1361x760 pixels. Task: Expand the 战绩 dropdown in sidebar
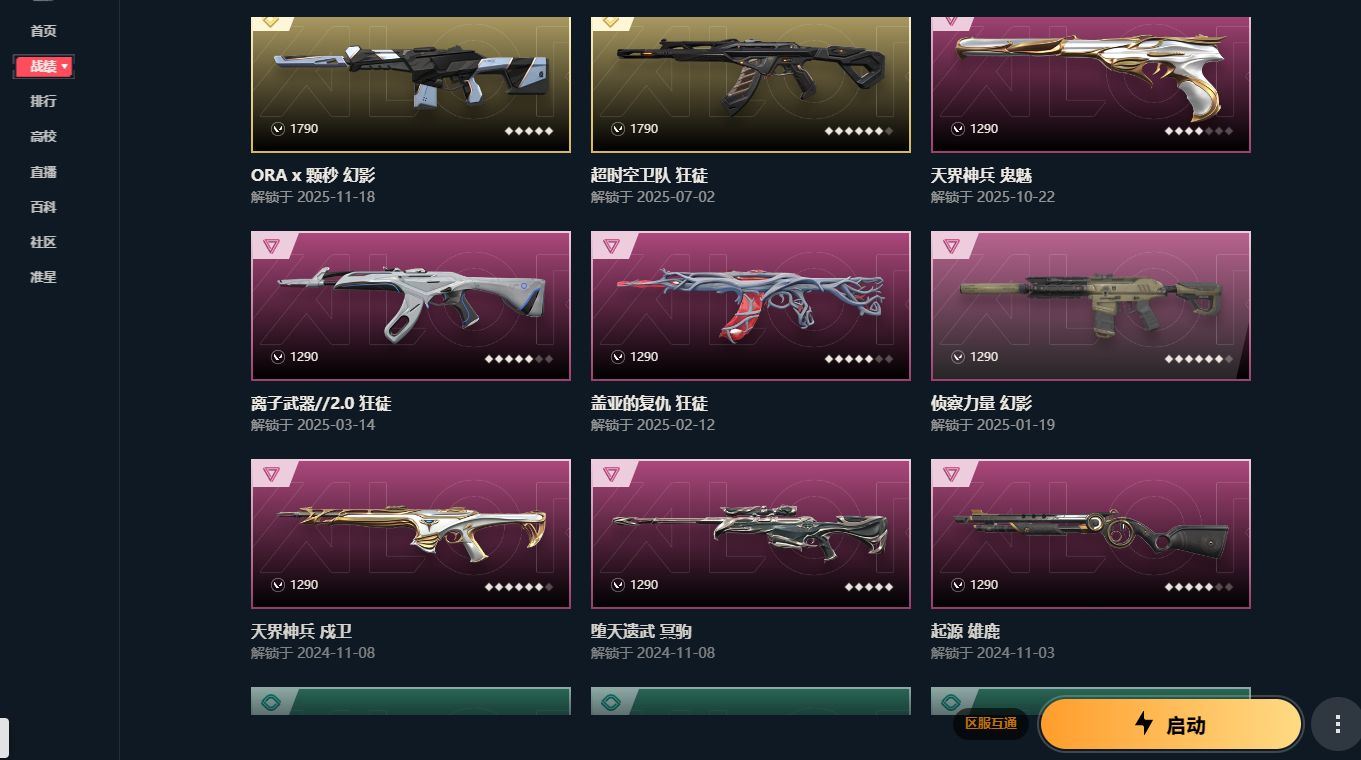pos(44,66)
